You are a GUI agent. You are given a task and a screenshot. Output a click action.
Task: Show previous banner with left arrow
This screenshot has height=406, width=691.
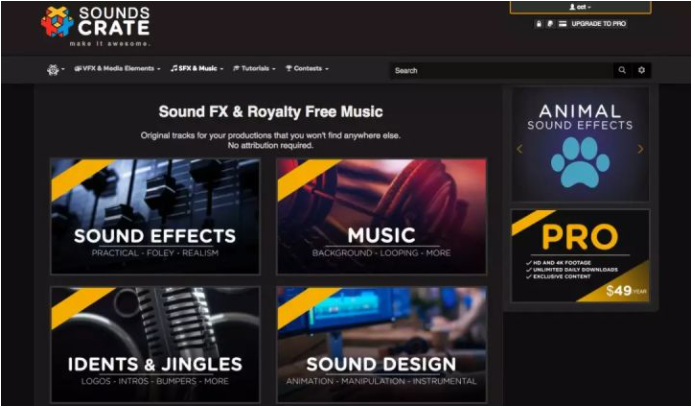520,149
